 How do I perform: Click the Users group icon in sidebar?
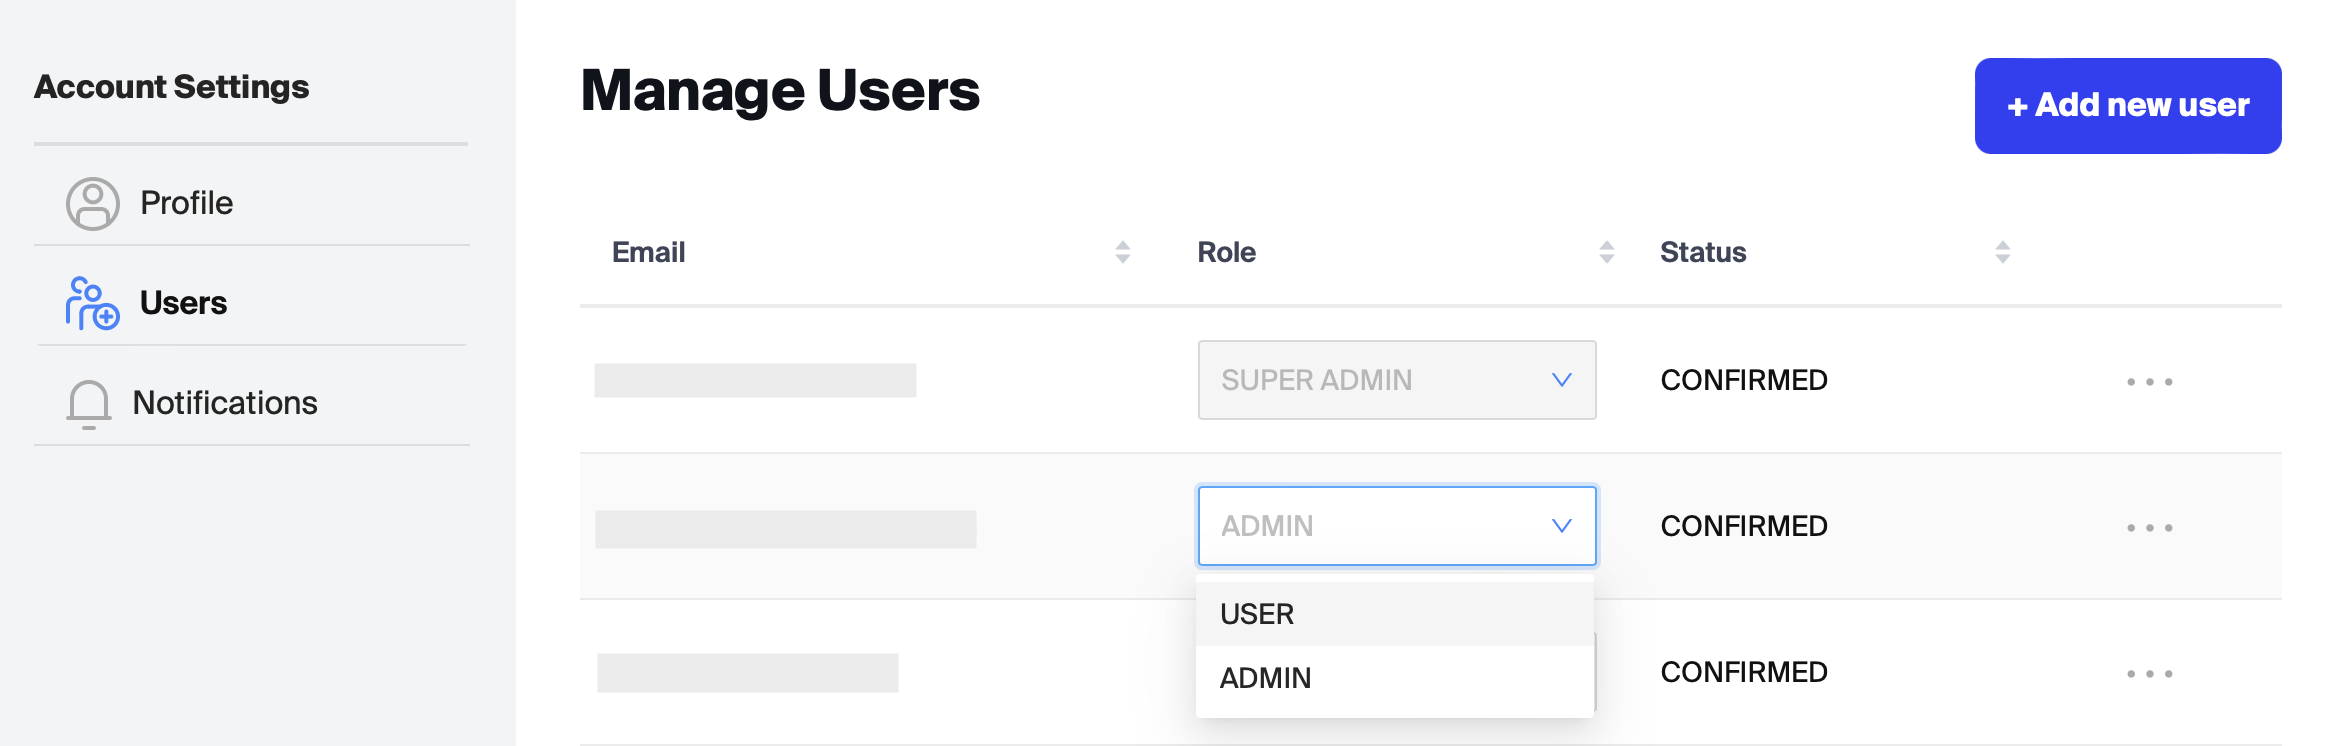point(92,304)
